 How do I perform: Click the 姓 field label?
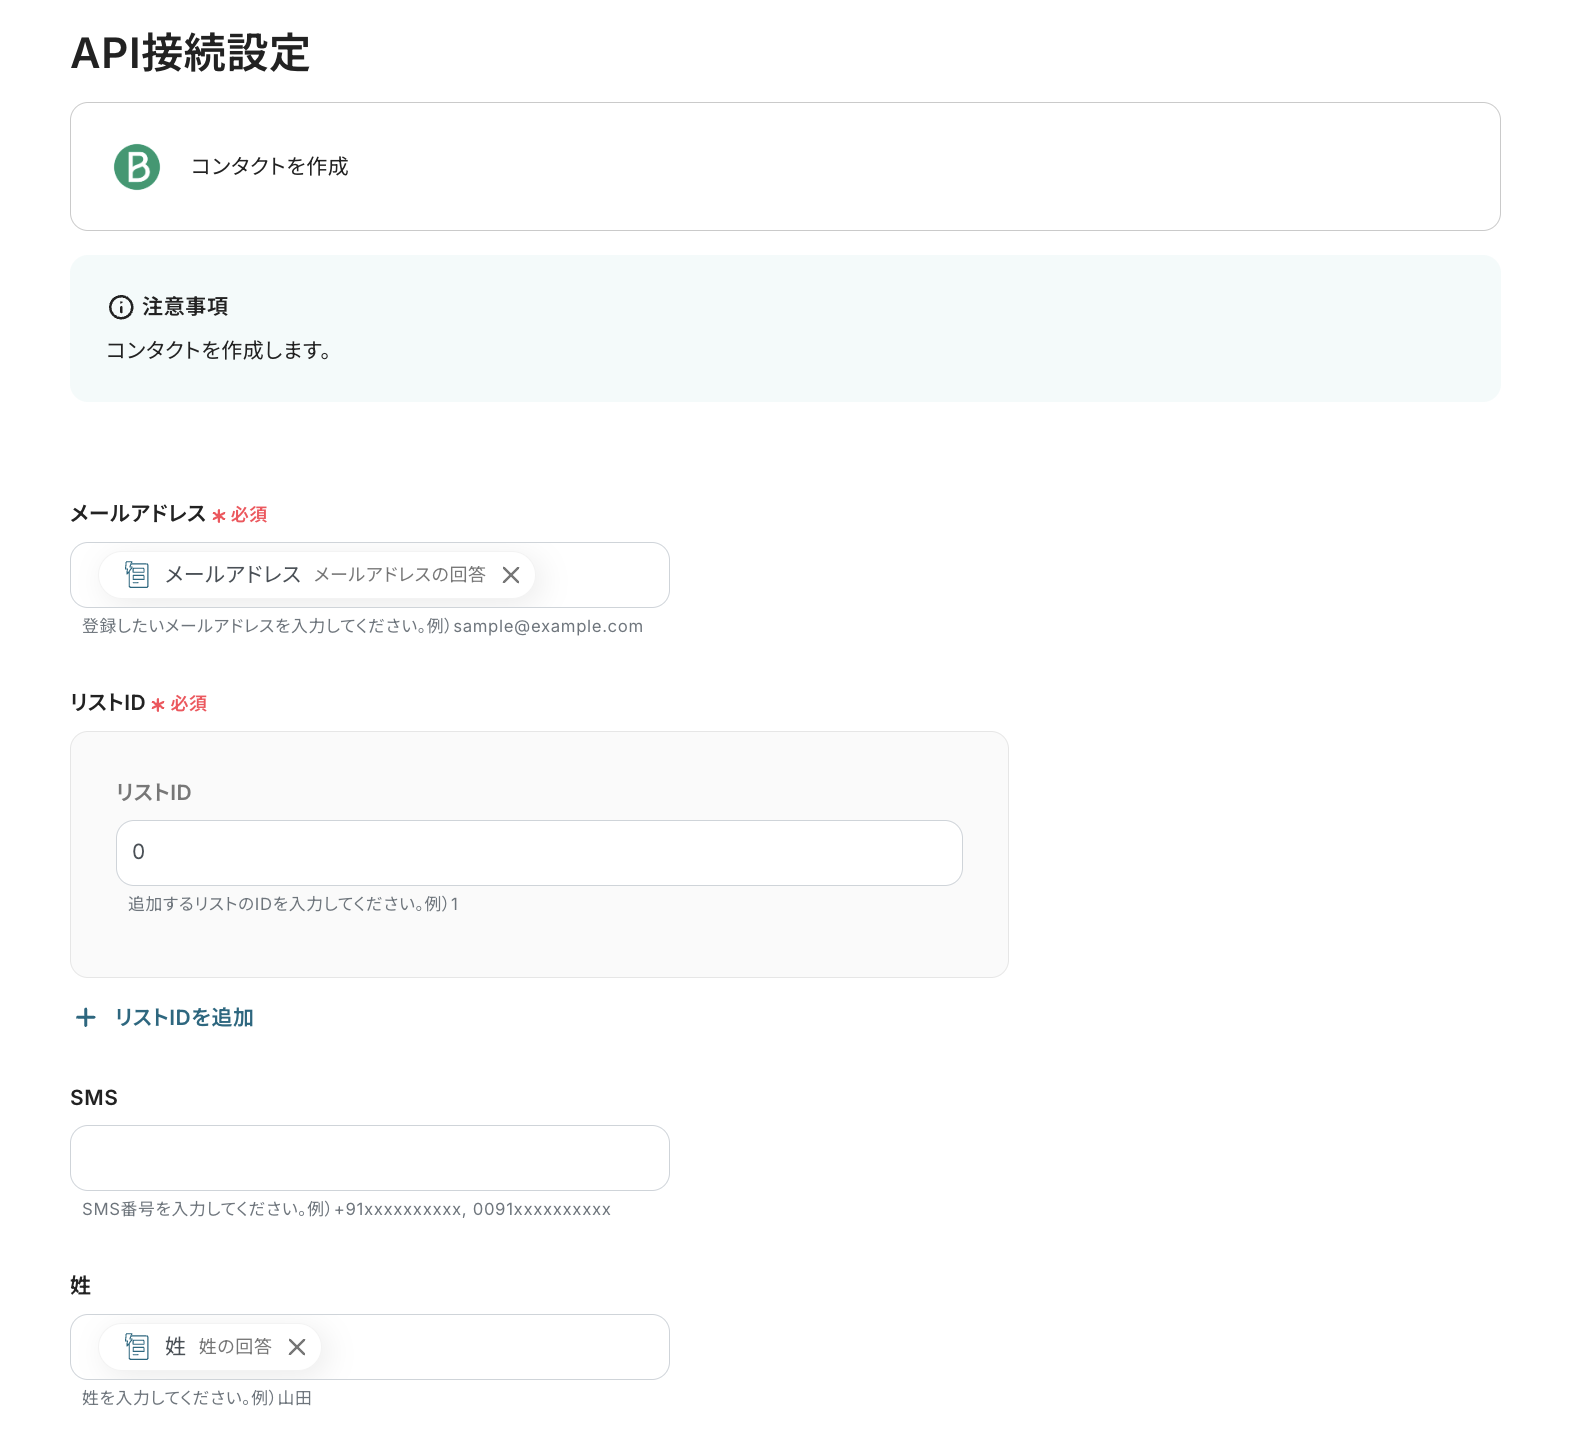(81, 1286)
